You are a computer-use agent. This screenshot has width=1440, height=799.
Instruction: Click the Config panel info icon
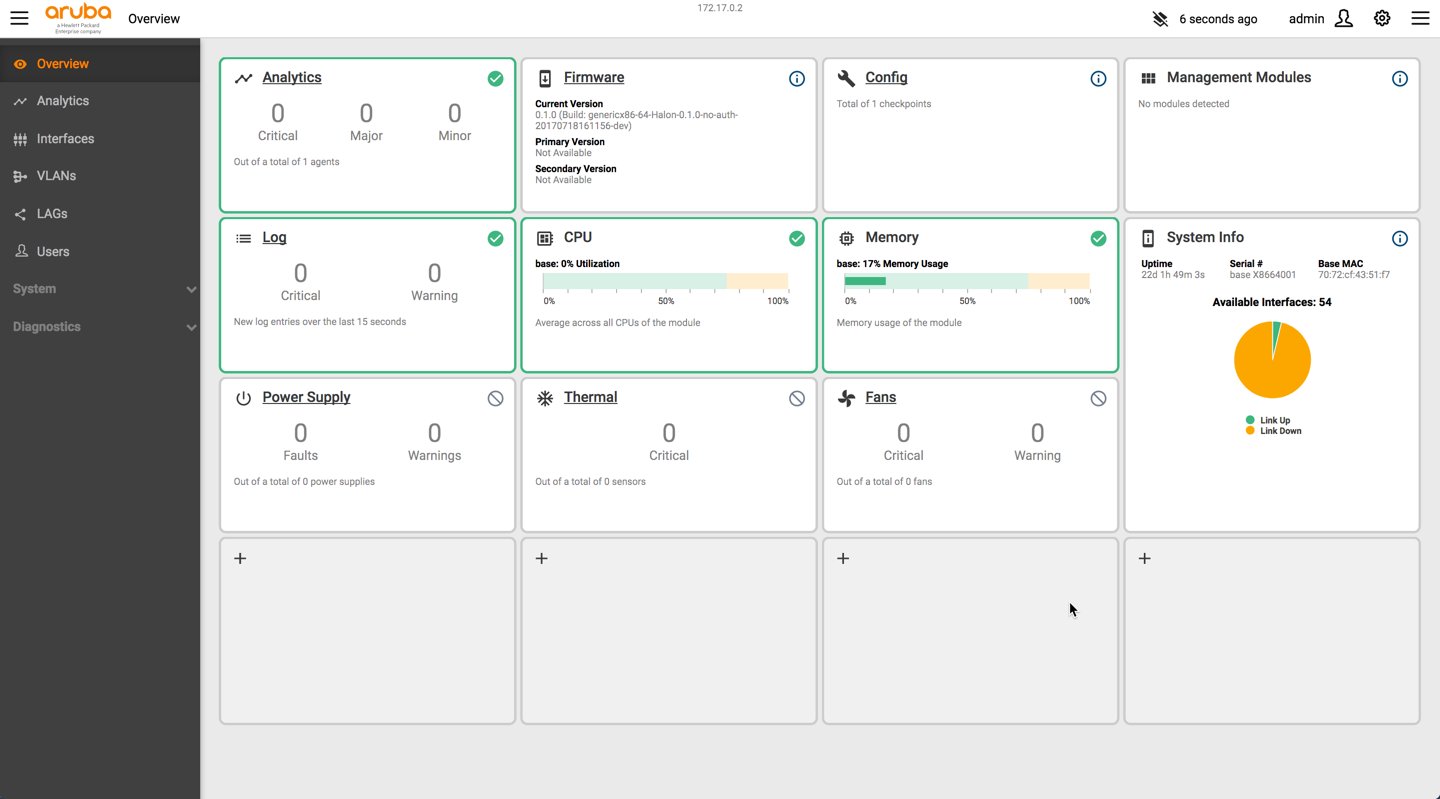tap(1098, 78)
